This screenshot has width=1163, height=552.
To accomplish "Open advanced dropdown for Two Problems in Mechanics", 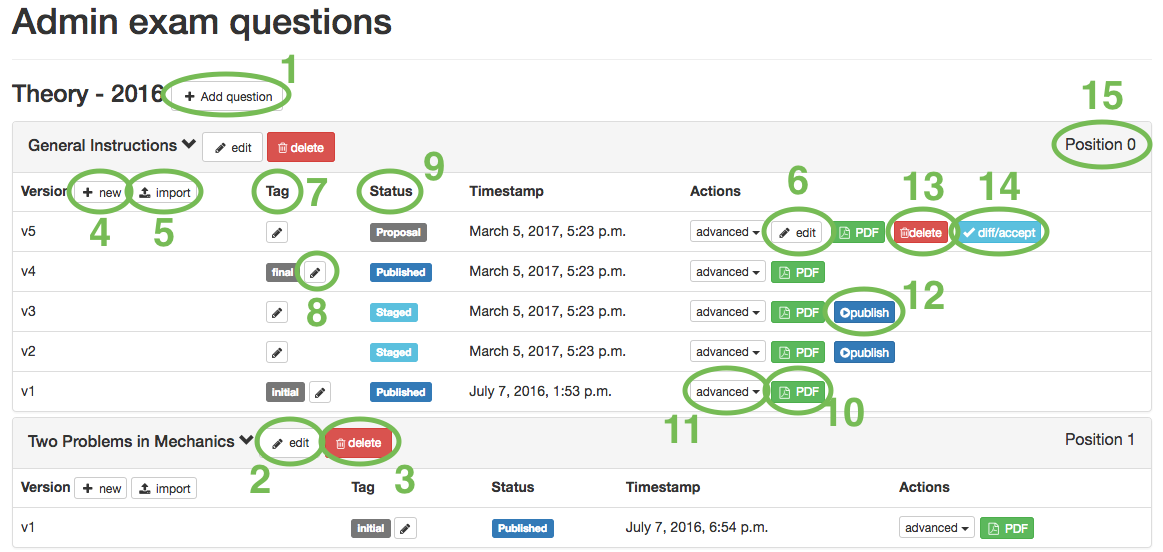I will click(937, 528).
